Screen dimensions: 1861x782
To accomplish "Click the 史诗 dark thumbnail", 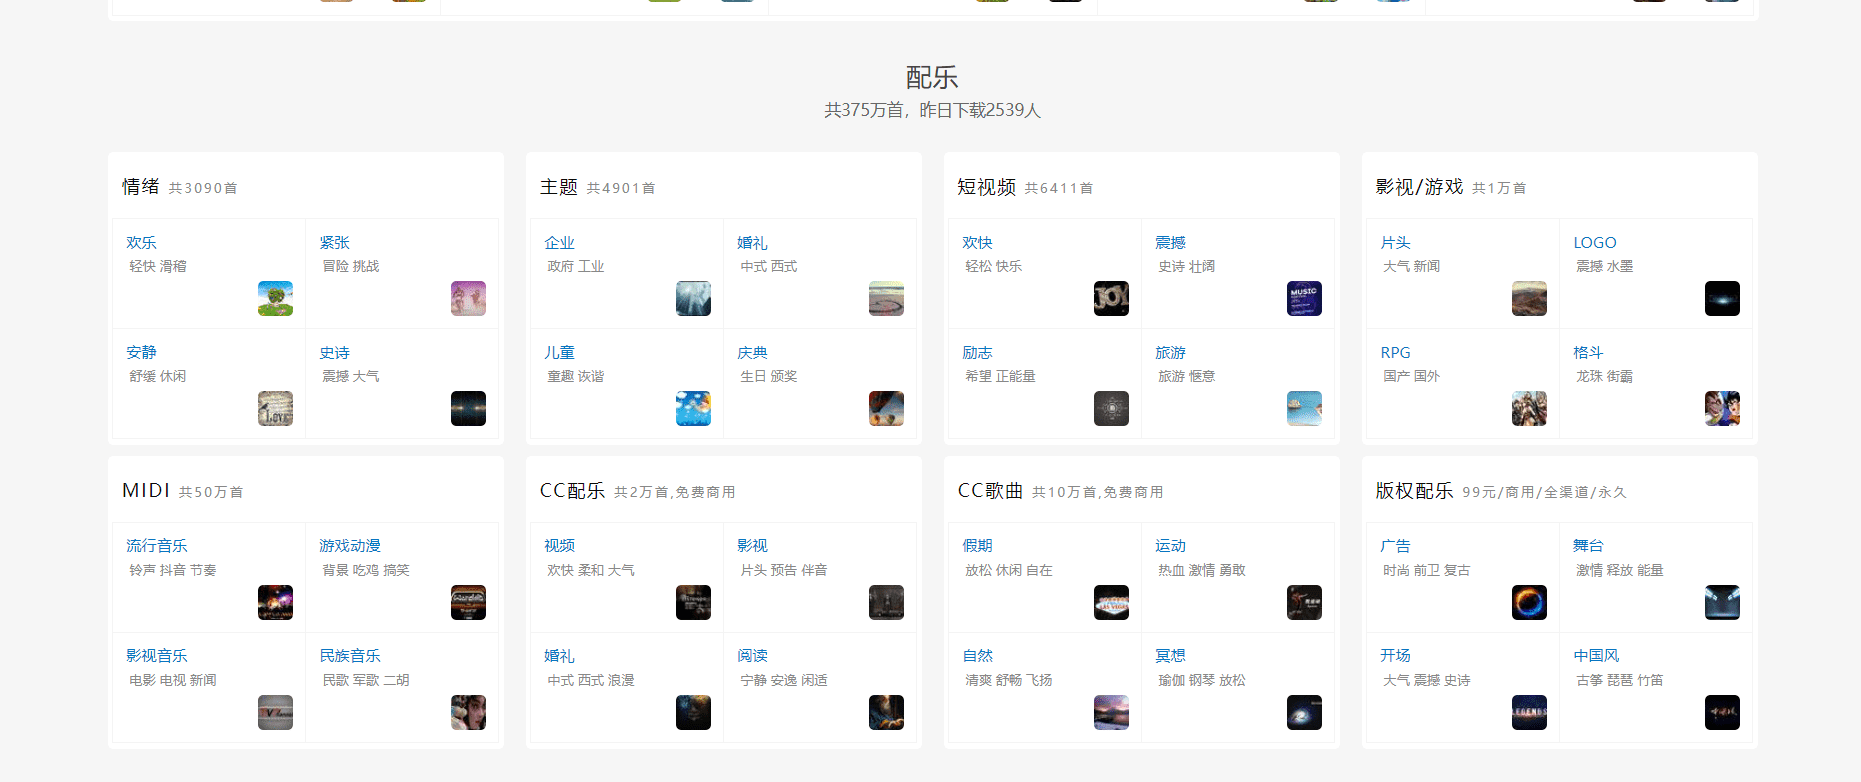I will [x=468, y=408].
